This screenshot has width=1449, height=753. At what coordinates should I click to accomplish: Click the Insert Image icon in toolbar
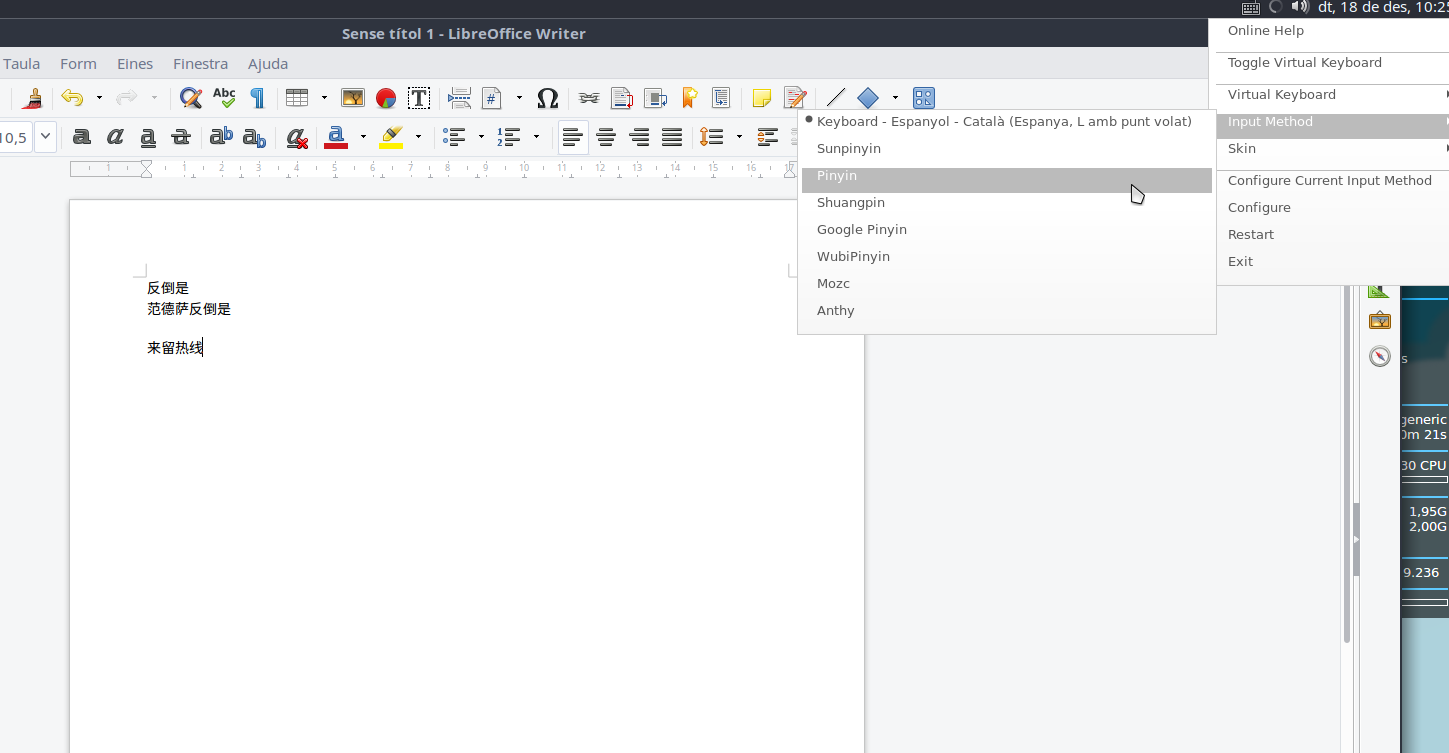tap(353, 98)
